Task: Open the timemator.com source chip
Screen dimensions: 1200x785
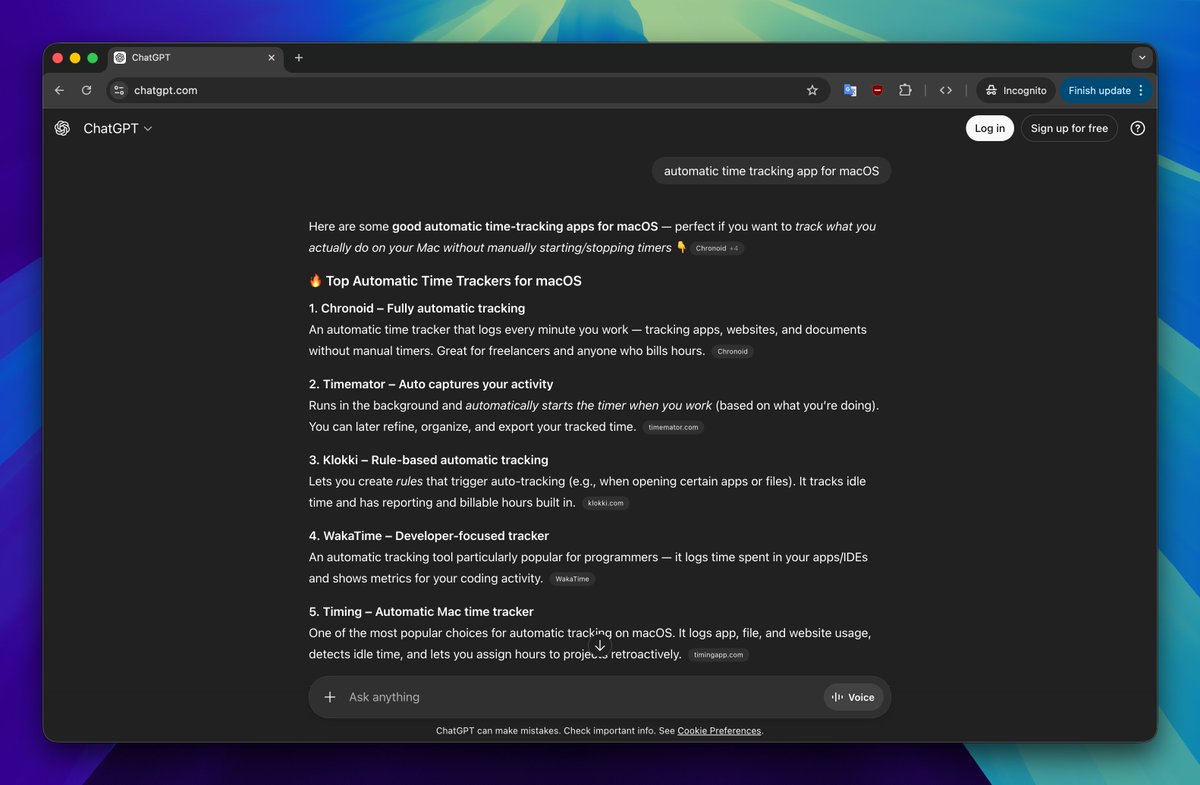Action: pyautogui.click(x=673, y=427)
